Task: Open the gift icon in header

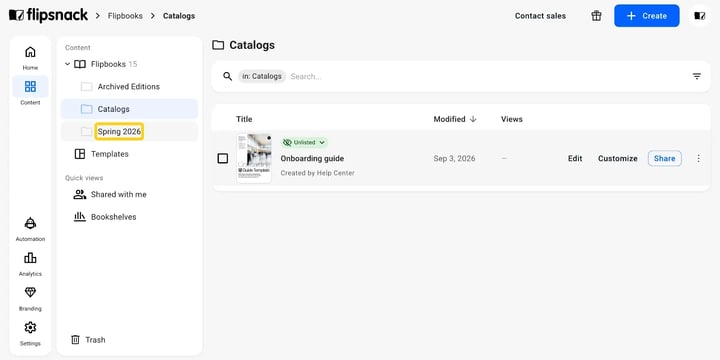Action: [x=596, y=16]
